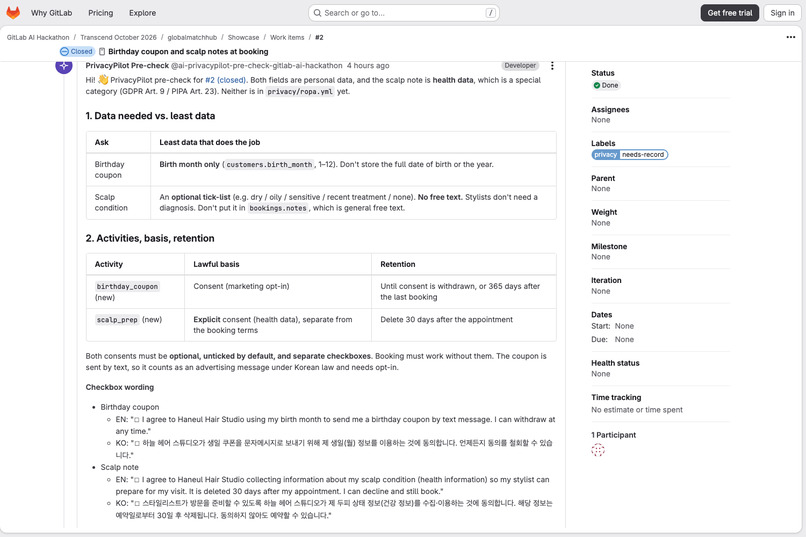The image size is (806, 537).
Task: Click the Assignees None value
Action: [600, 120]
